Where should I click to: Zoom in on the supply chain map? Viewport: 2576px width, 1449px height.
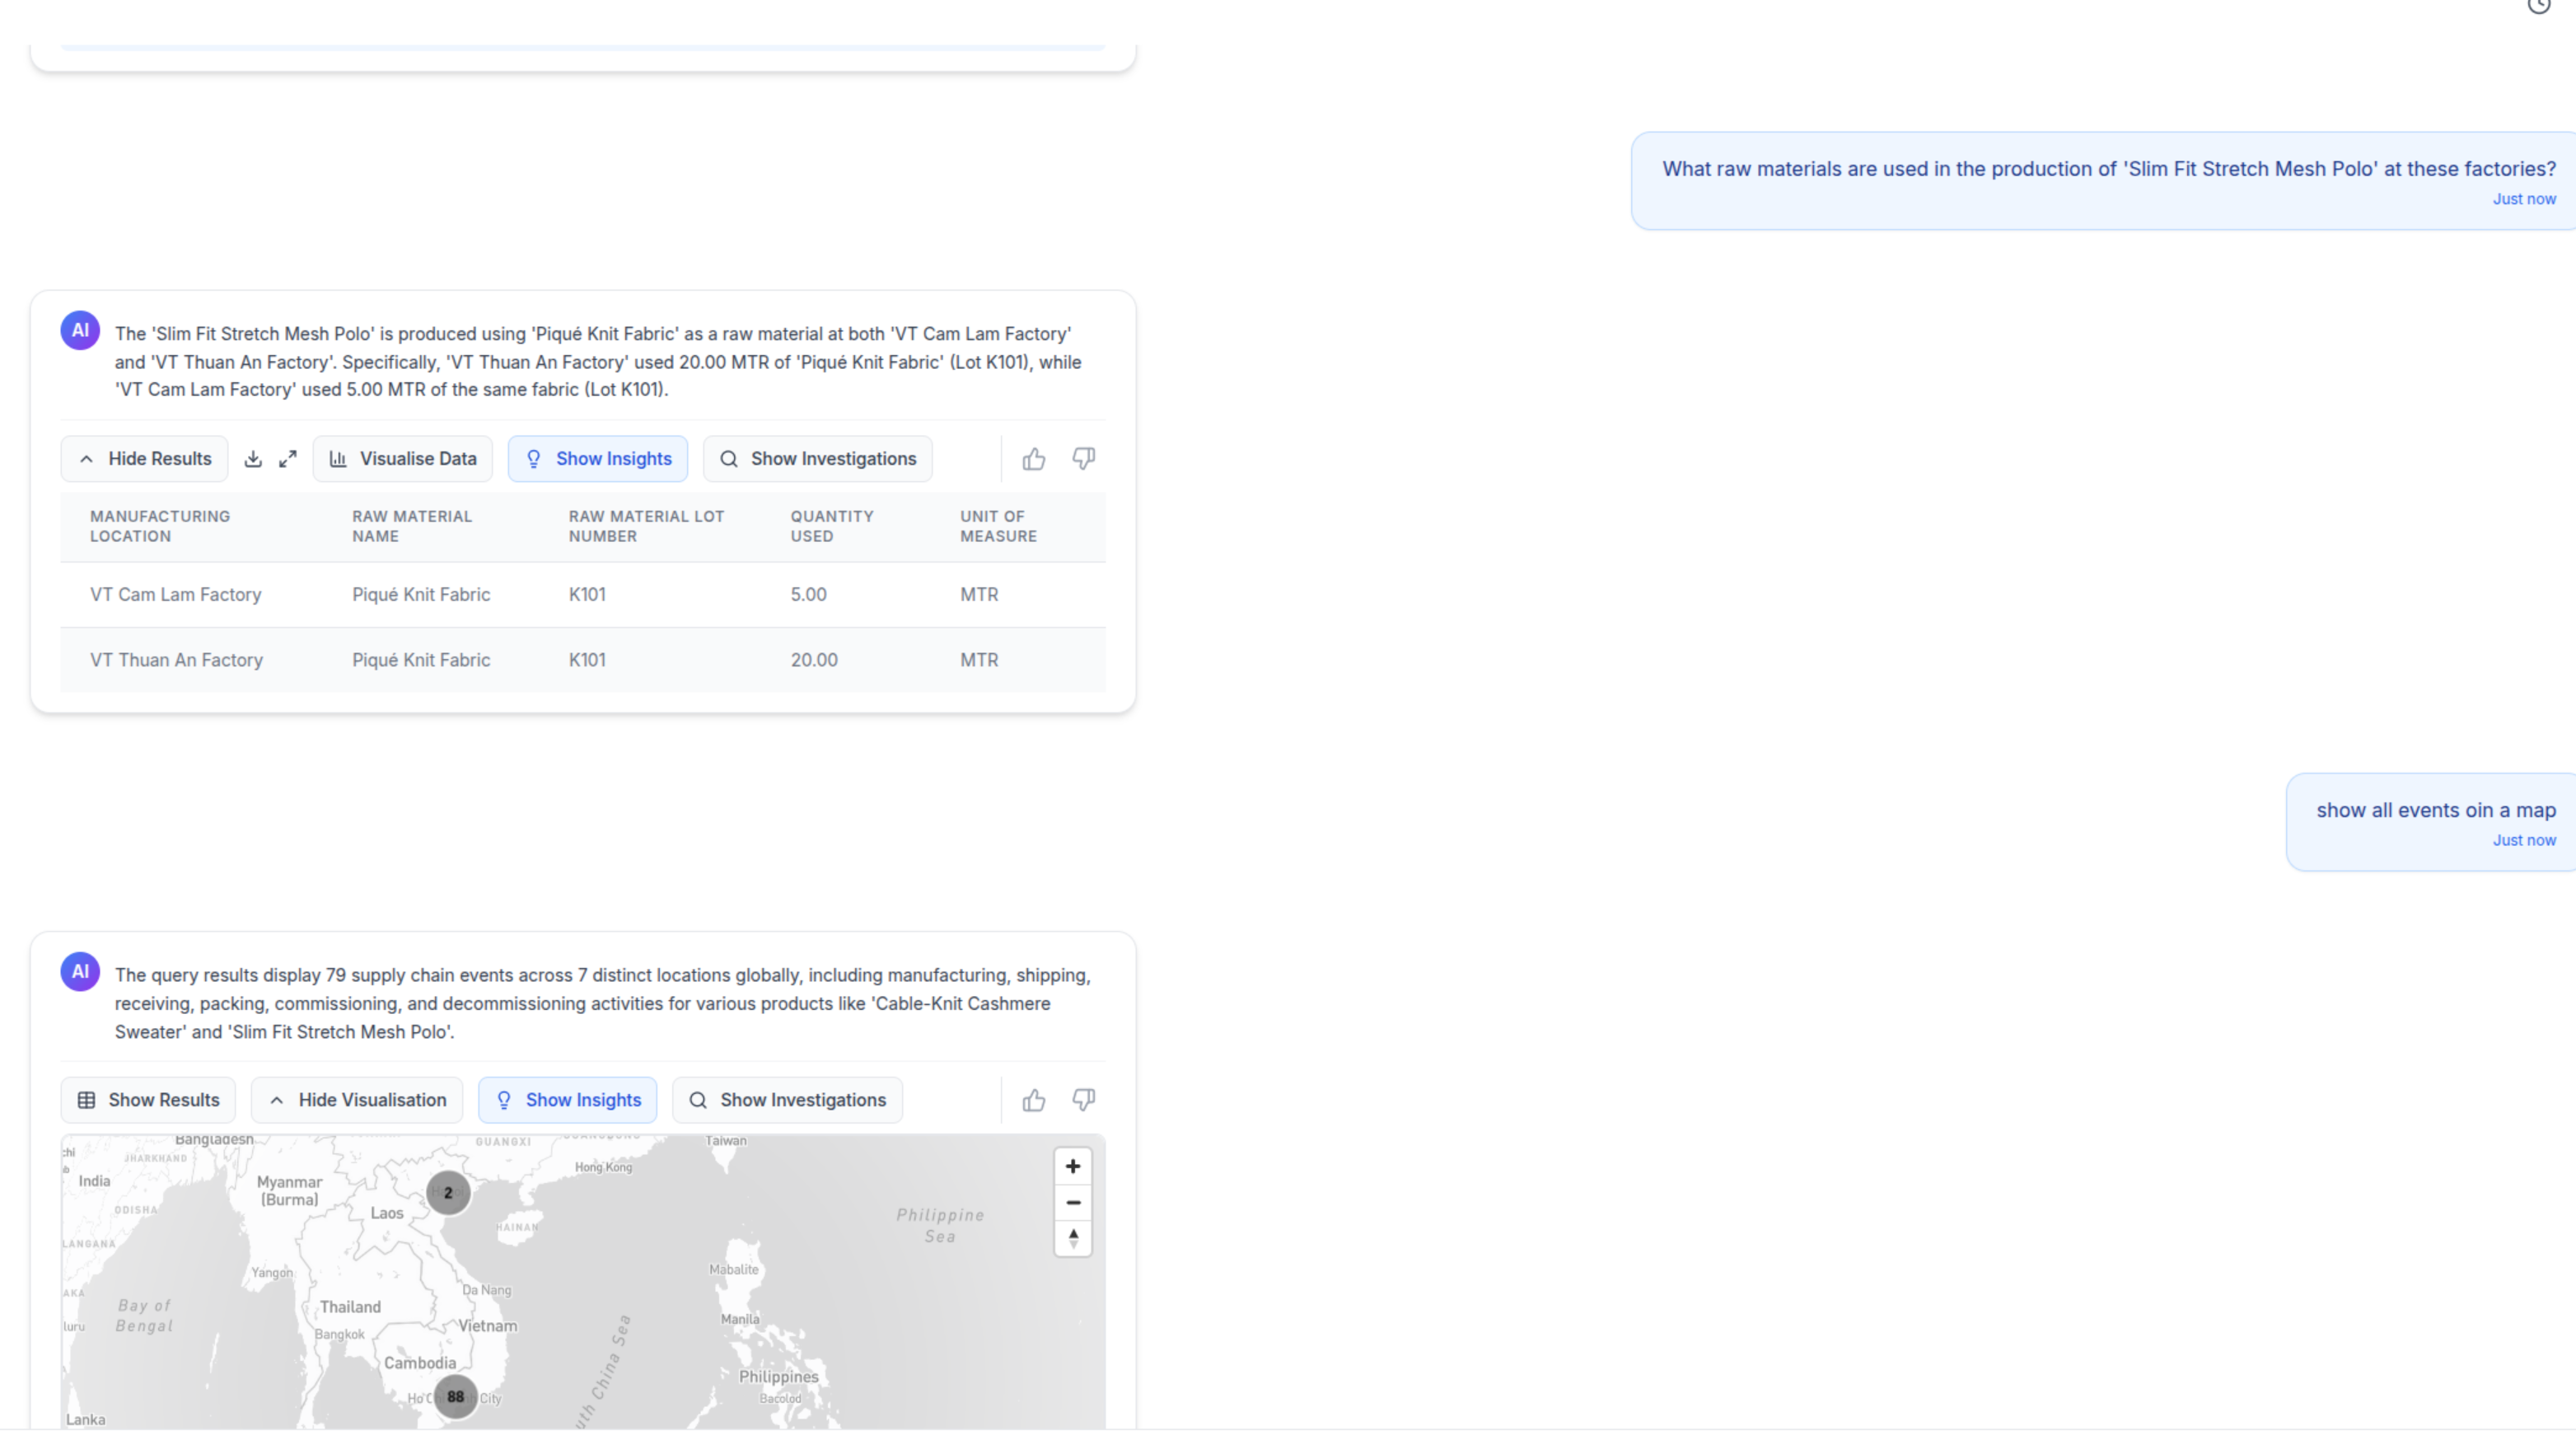click(x=1072, y=1165)
